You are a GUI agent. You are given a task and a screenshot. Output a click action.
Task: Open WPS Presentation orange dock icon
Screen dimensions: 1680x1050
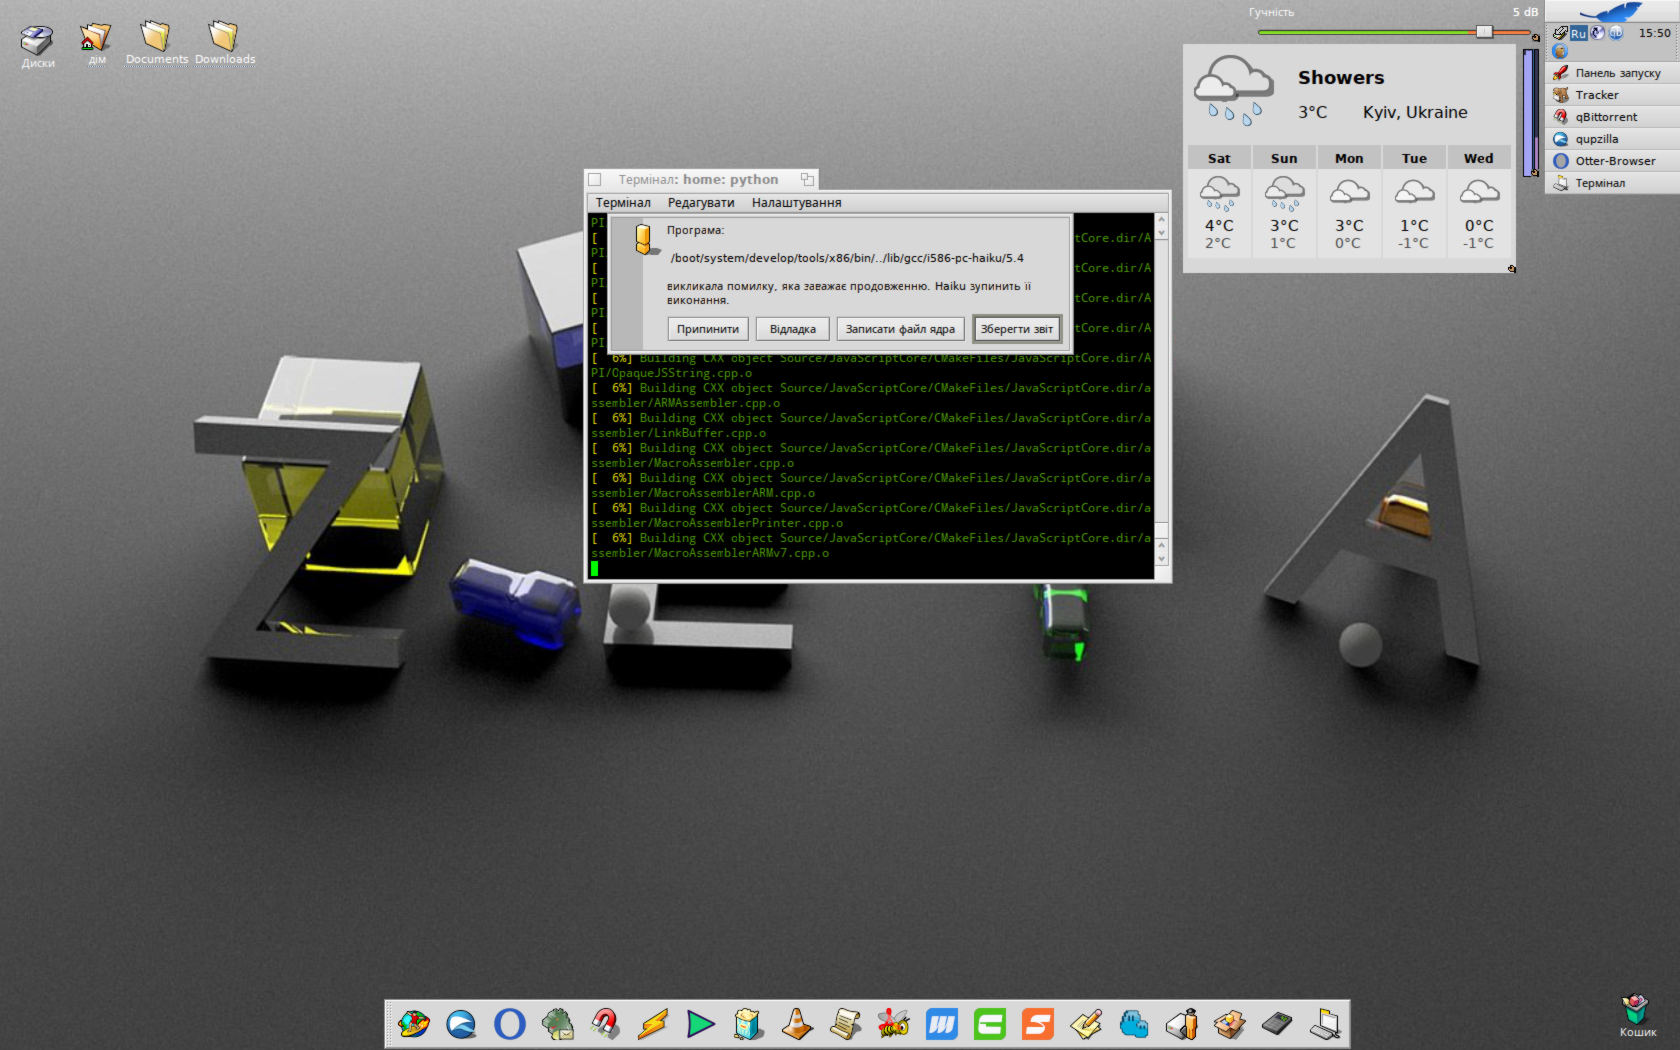(1037, 1024)
